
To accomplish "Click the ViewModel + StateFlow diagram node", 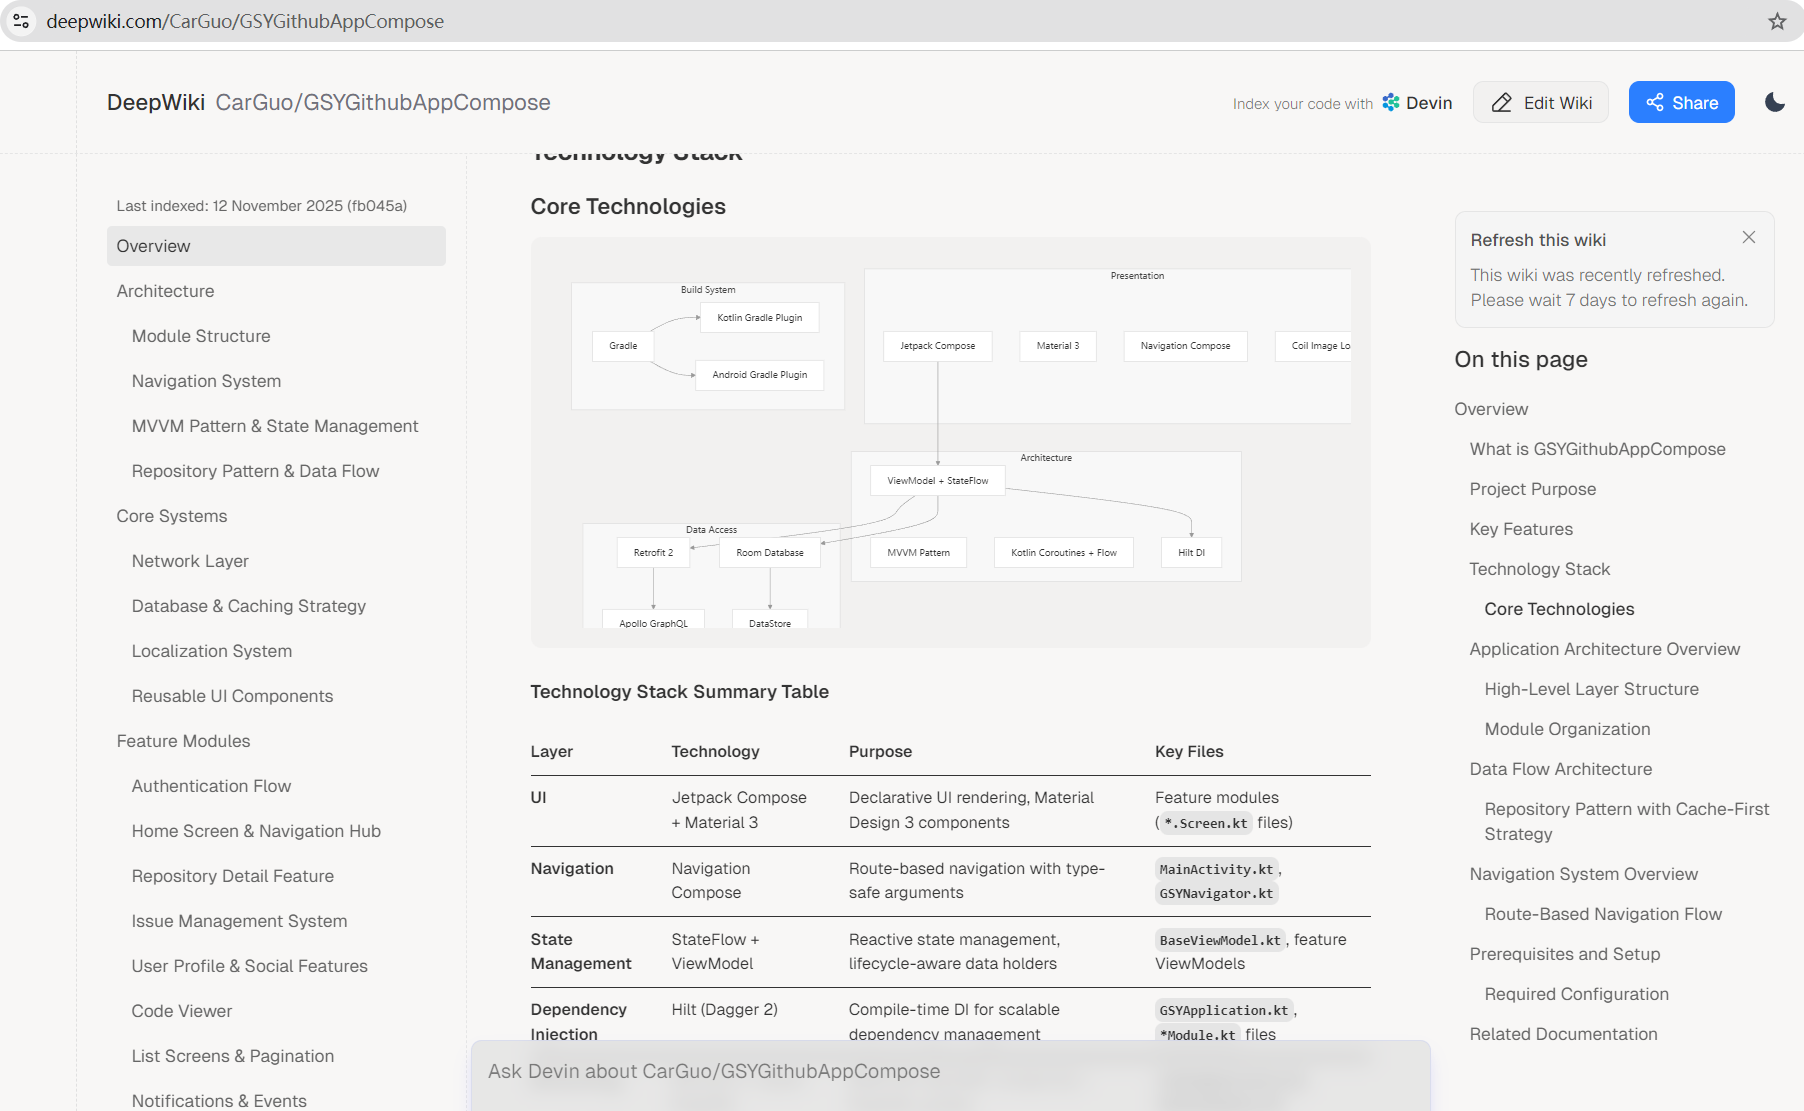I will pos(937,481).
